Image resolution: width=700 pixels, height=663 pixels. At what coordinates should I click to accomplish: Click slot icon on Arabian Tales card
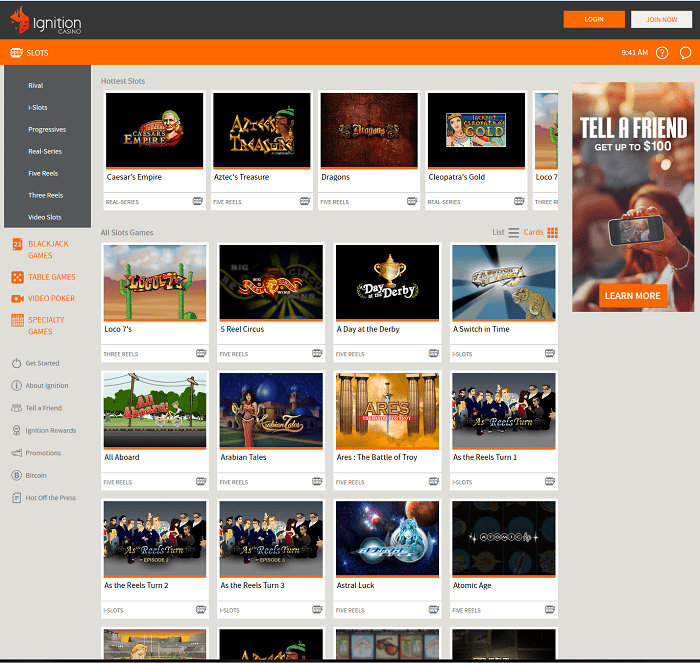[317, 481]
